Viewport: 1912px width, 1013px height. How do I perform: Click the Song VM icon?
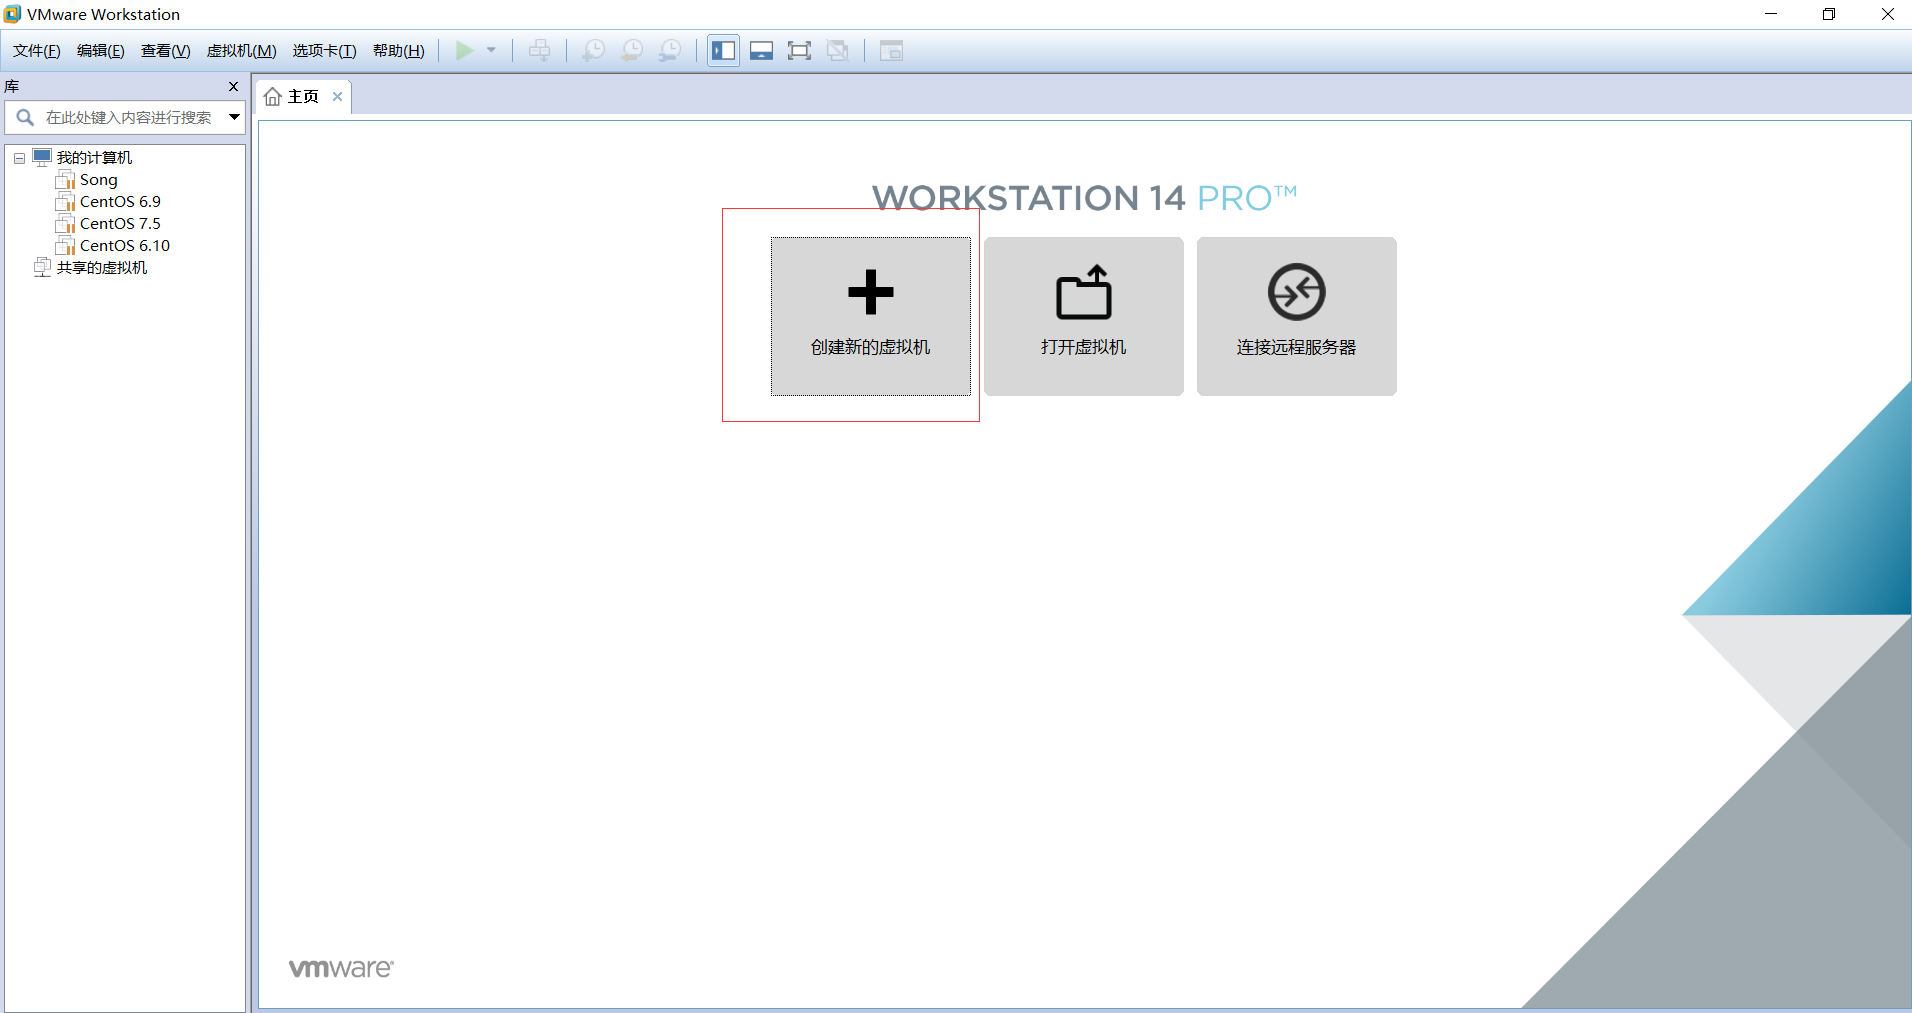(x=66, y=180)
